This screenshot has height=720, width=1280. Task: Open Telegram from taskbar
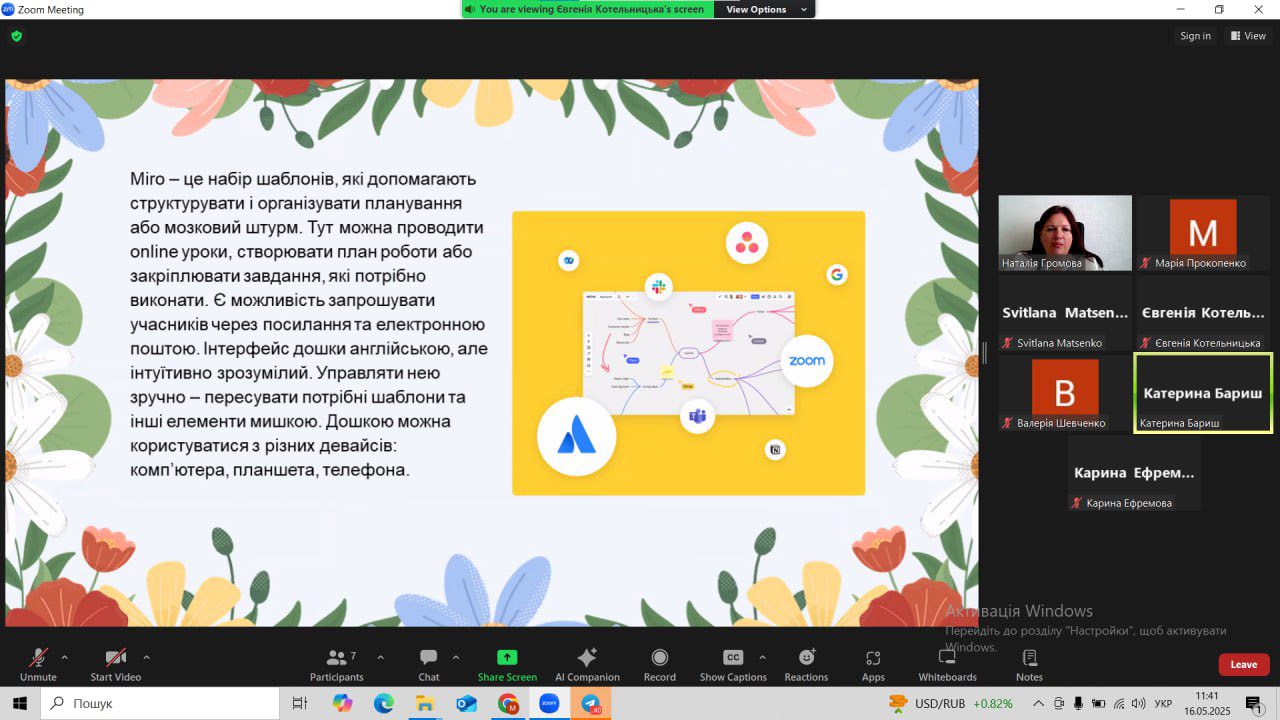590,703
